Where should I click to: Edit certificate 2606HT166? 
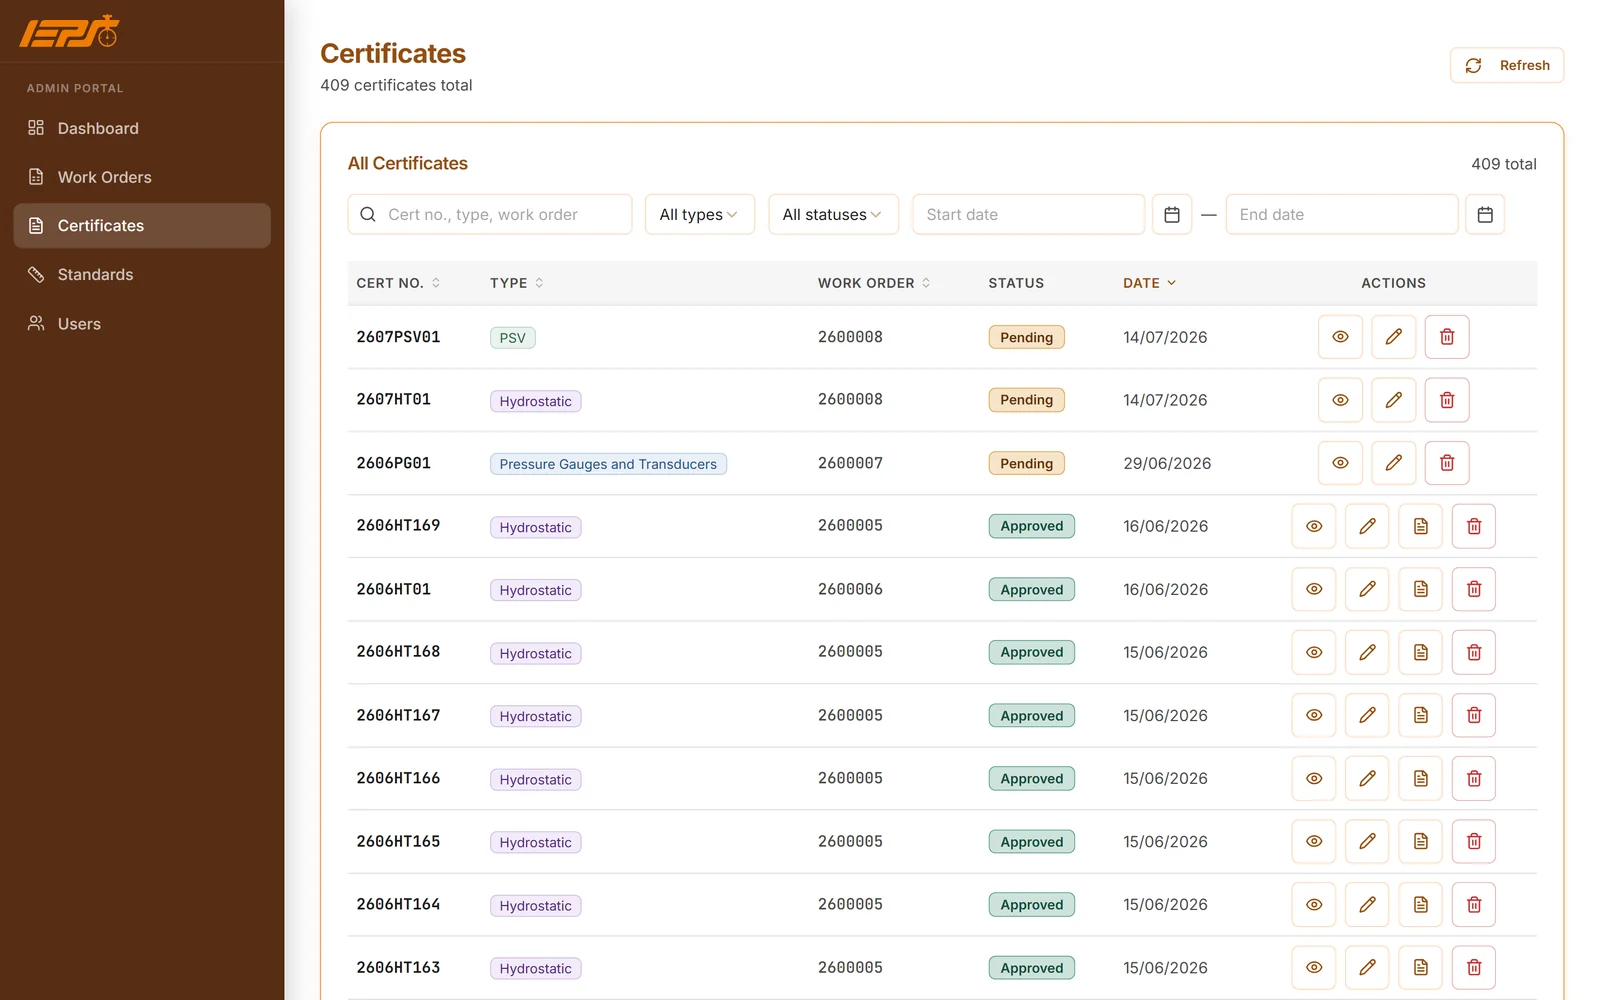pyautogui.click(x=1367, y=778)
